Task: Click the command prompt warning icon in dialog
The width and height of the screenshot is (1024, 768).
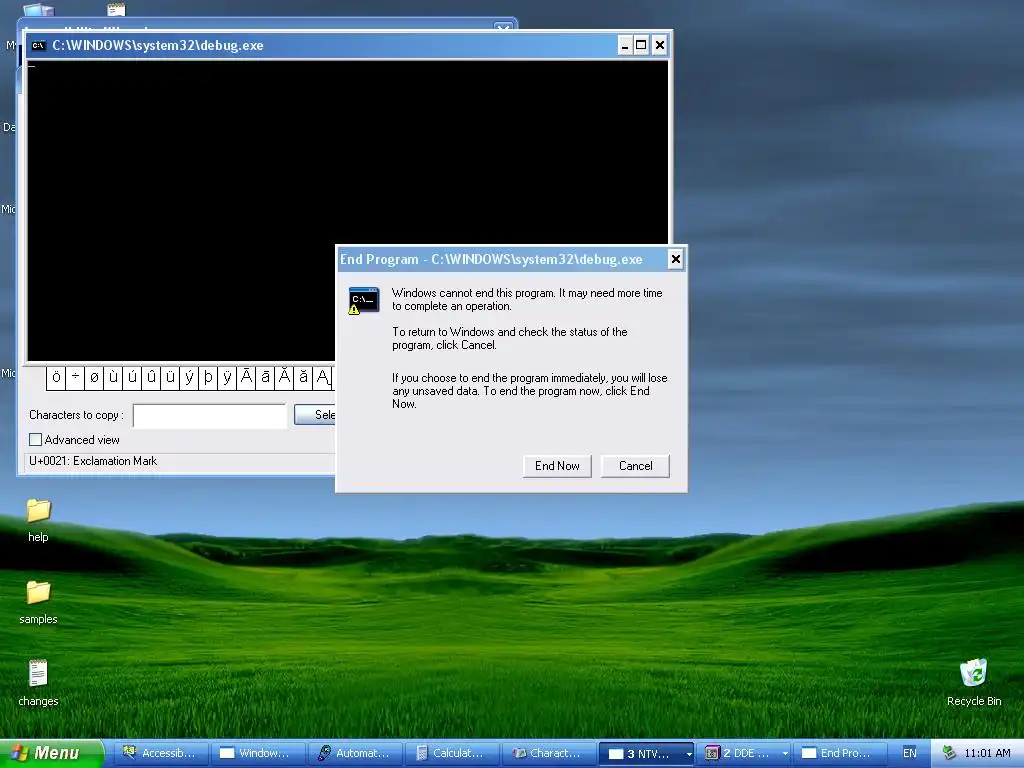Action: pyautogui.click(x=364, y=300)
